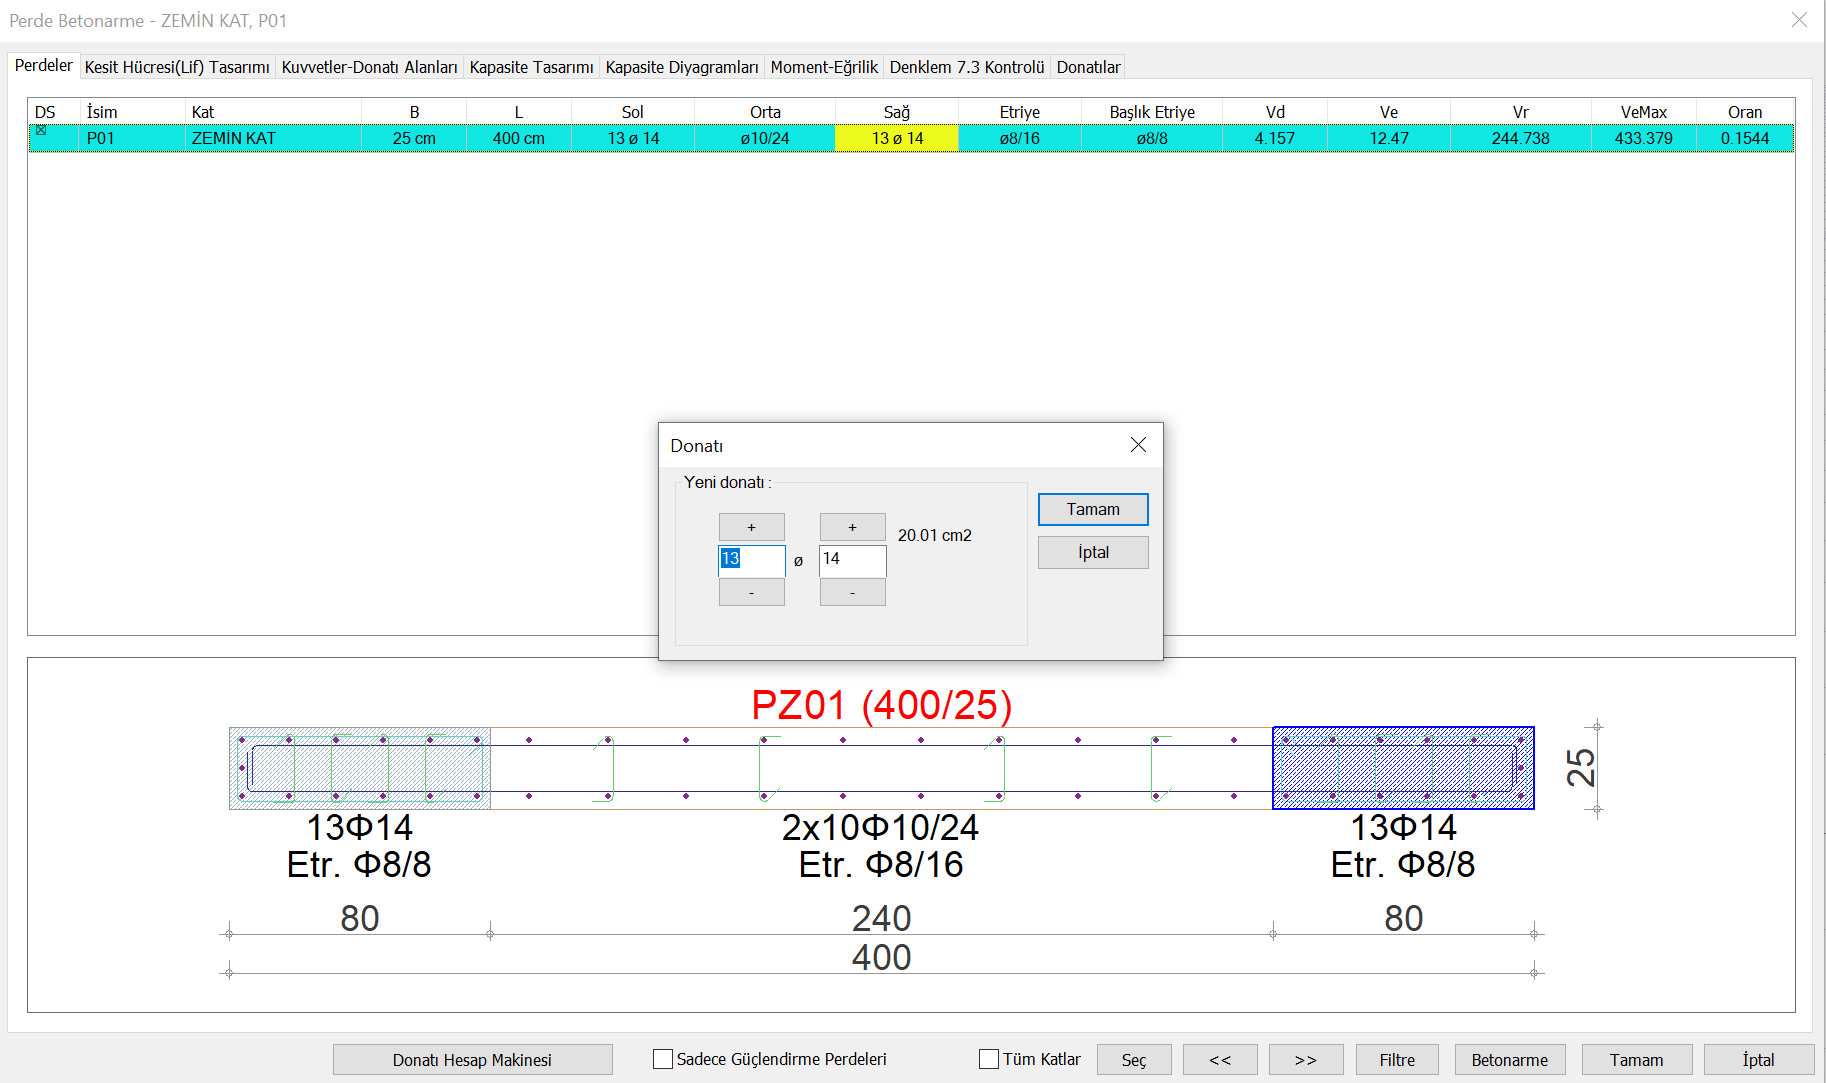Select the yellow Sağ cell 13 ø 14
Image resolution: width=1826 pixels, height=1083 pixels.
pos(897,138)
